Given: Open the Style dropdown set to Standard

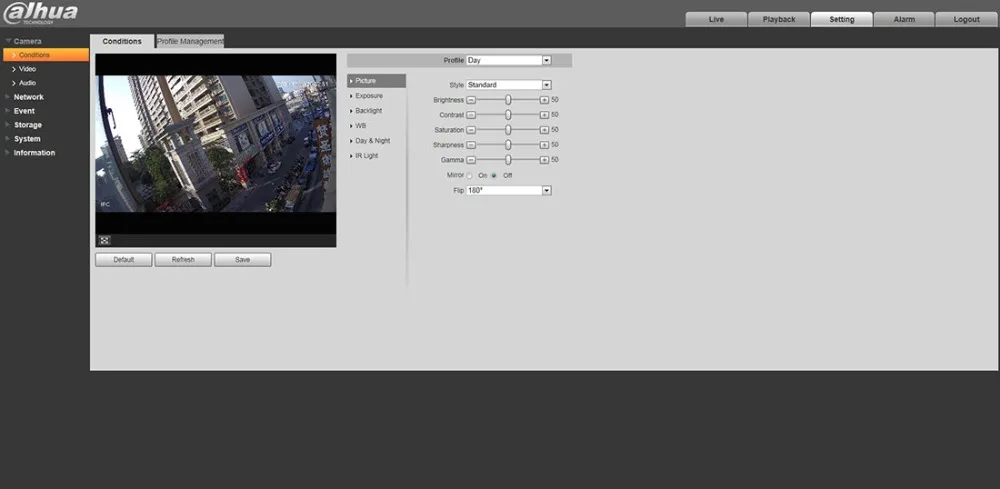Looking at the screenshot, I should click(x=508, y=85).
